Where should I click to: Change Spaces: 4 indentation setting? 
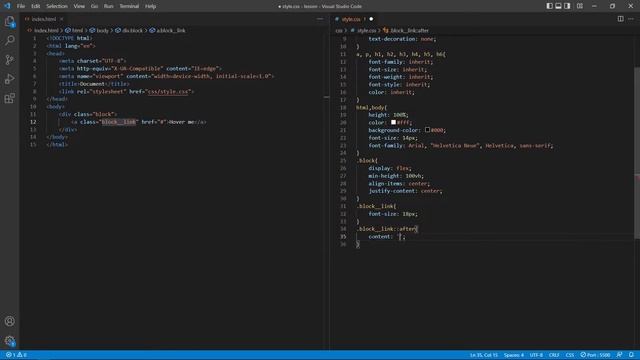(513, 355)
